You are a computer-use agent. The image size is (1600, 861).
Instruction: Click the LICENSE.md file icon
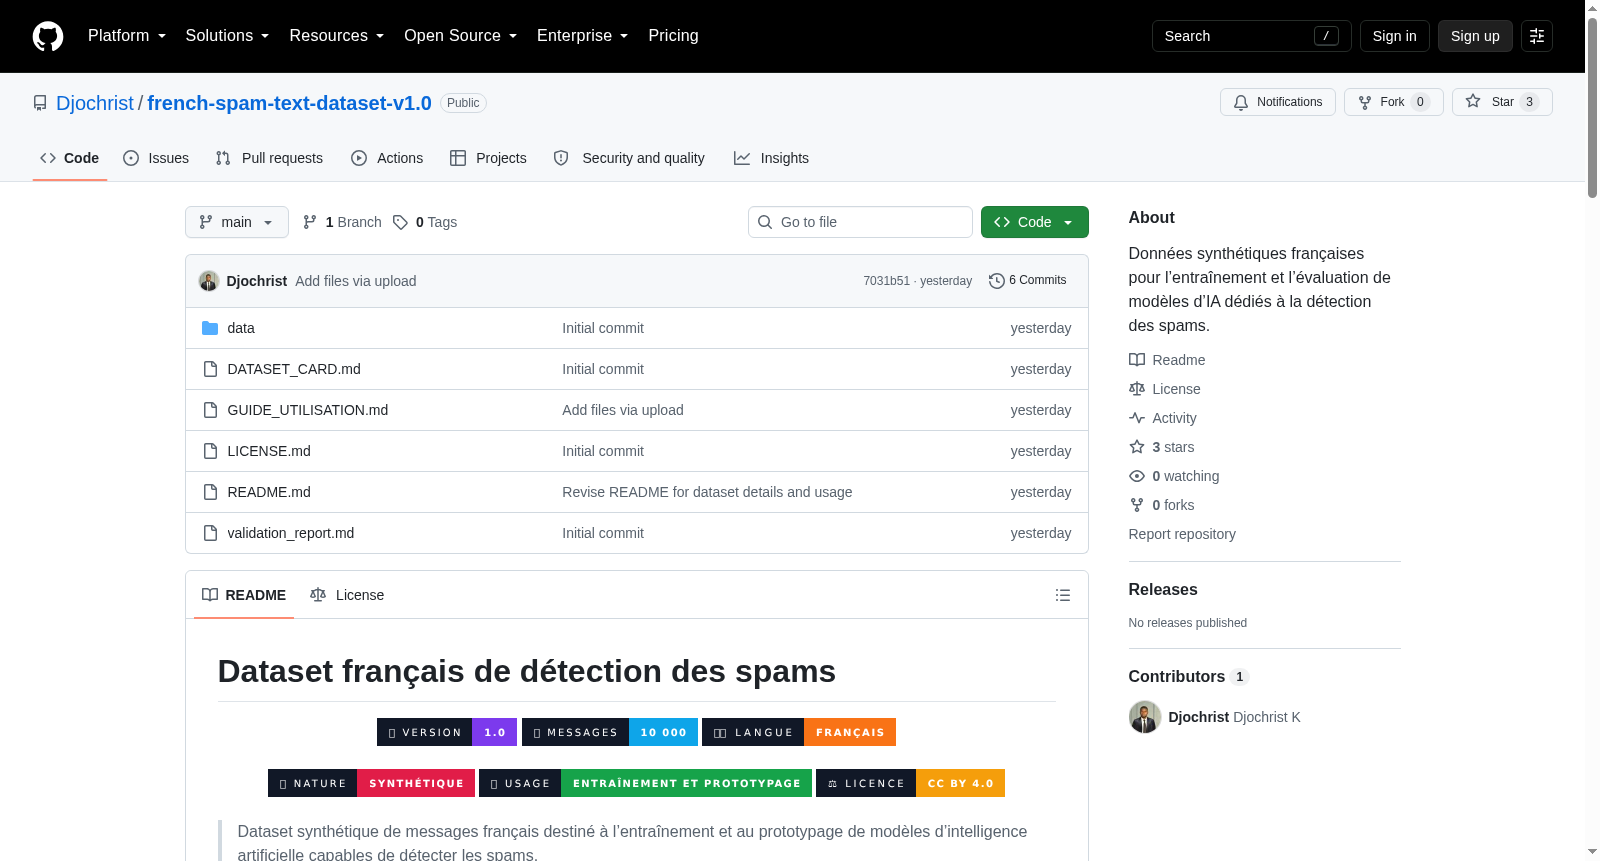[x=210, y=451]
